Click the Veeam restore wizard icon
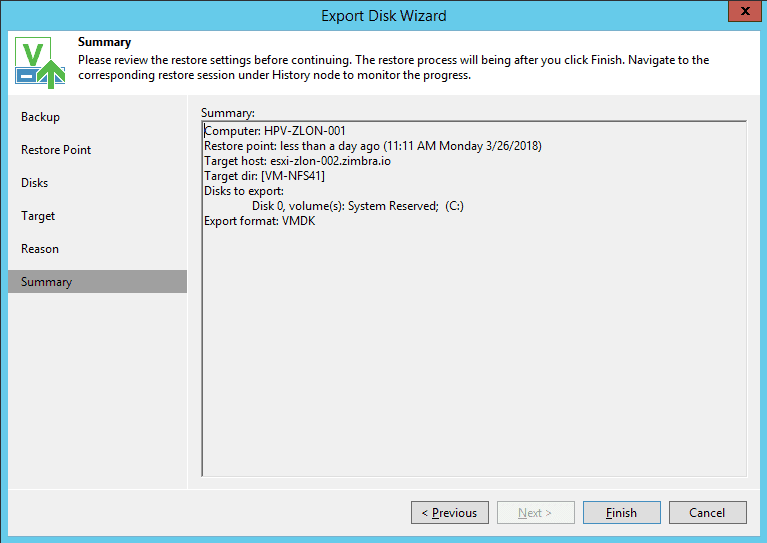 click(x=40, y=63)
